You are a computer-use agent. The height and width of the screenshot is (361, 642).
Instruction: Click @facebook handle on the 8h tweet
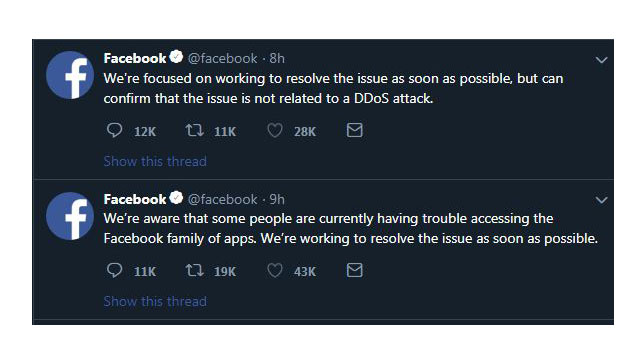click(x=223, y=59)
